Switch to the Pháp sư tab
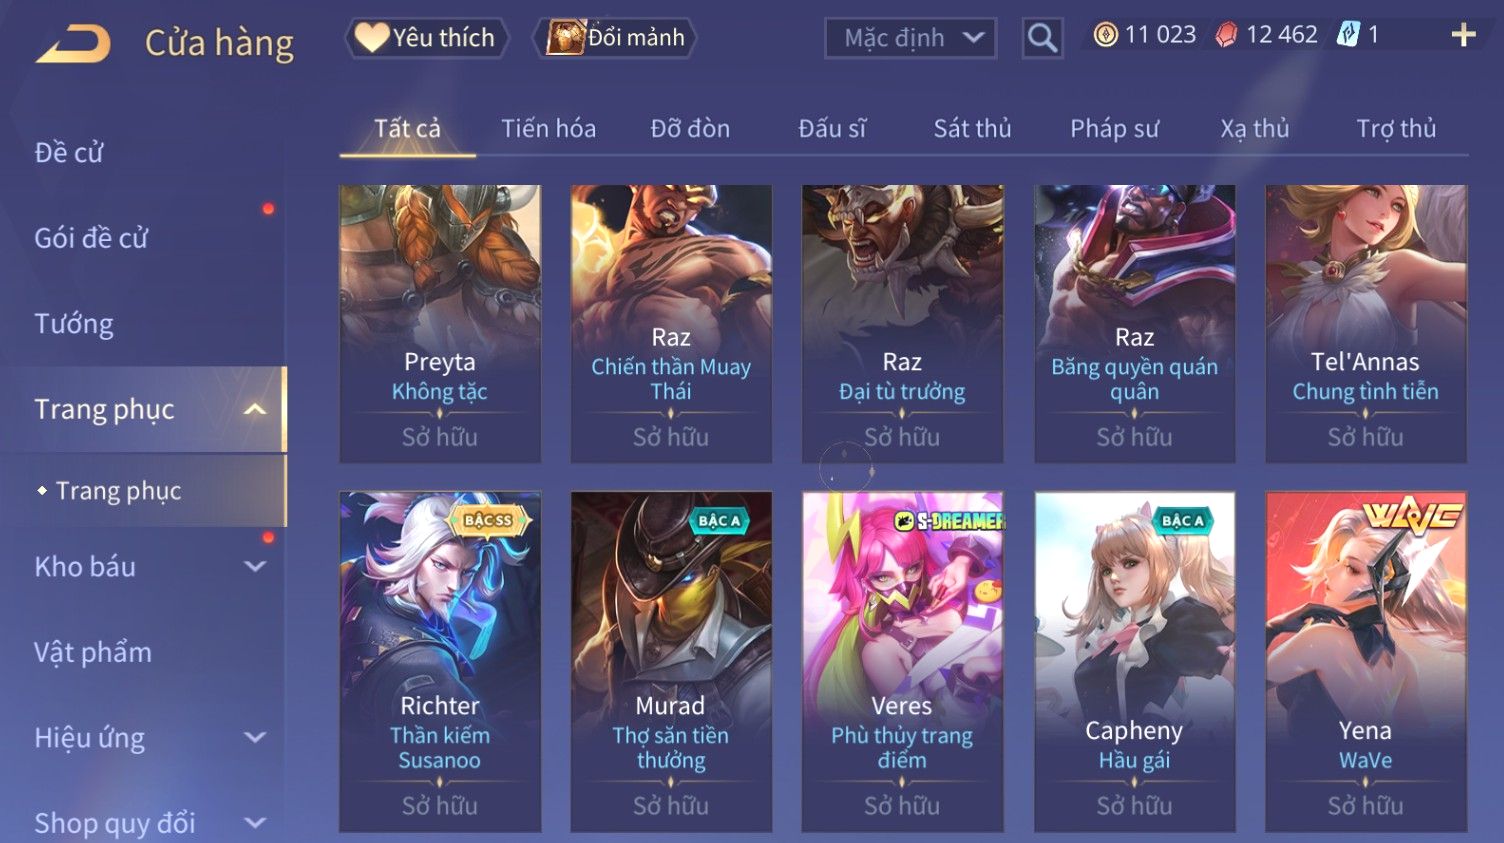 pos(1114,129)
